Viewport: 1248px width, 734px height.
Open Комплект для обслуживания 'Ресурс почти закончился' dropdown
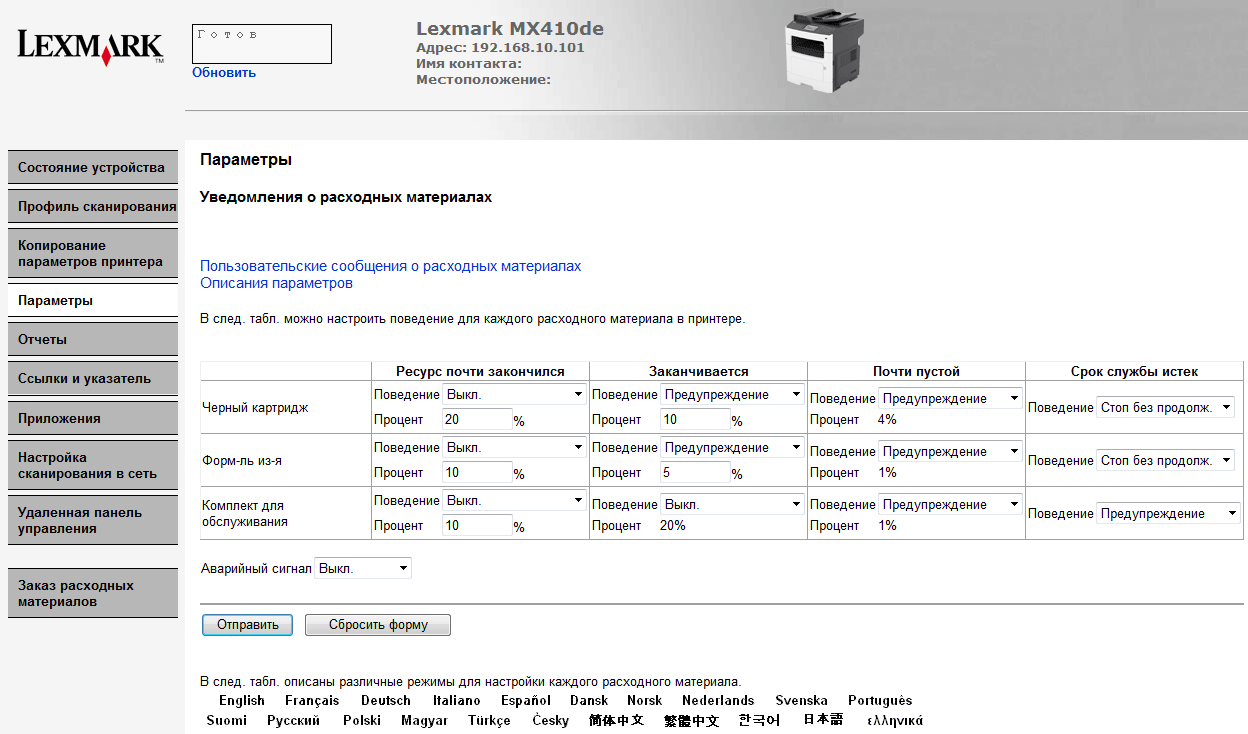click(515, 500)
